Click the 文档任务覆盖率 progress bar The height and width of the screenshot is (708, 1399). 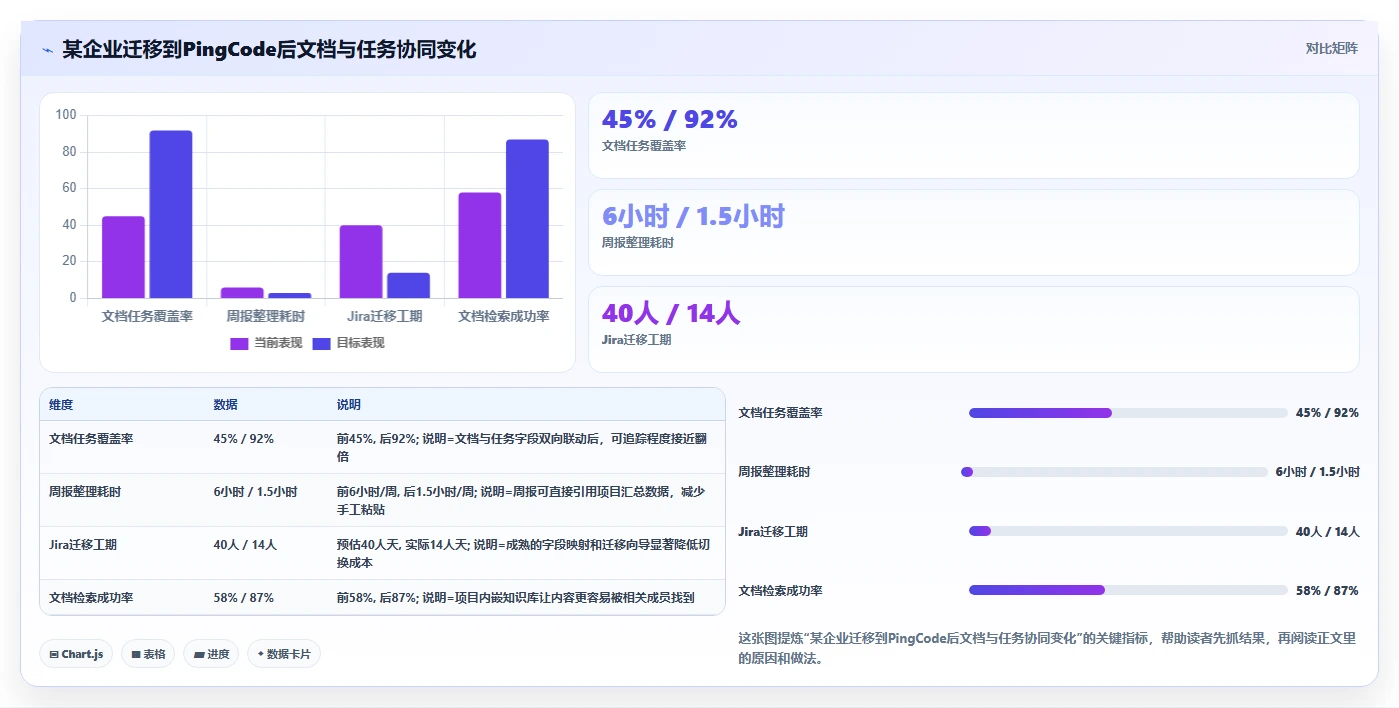(1128, 413)
